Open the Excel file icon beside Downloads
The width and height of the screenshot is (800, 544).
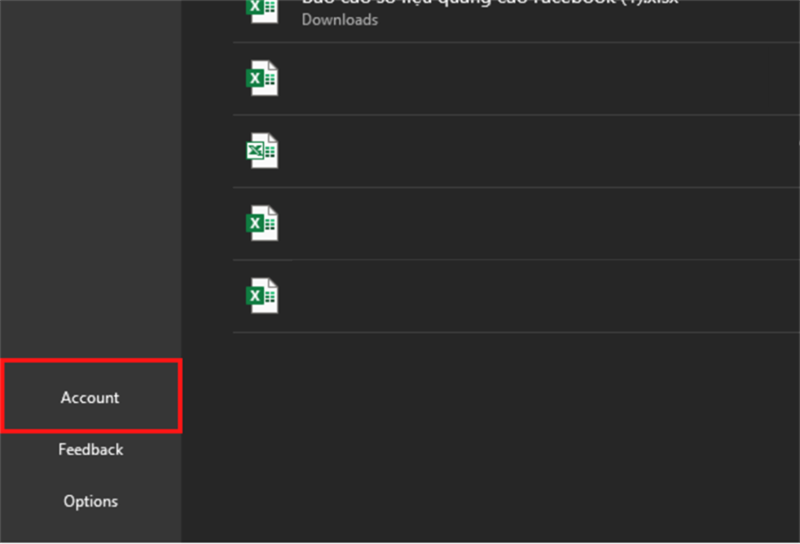point(262,10)
